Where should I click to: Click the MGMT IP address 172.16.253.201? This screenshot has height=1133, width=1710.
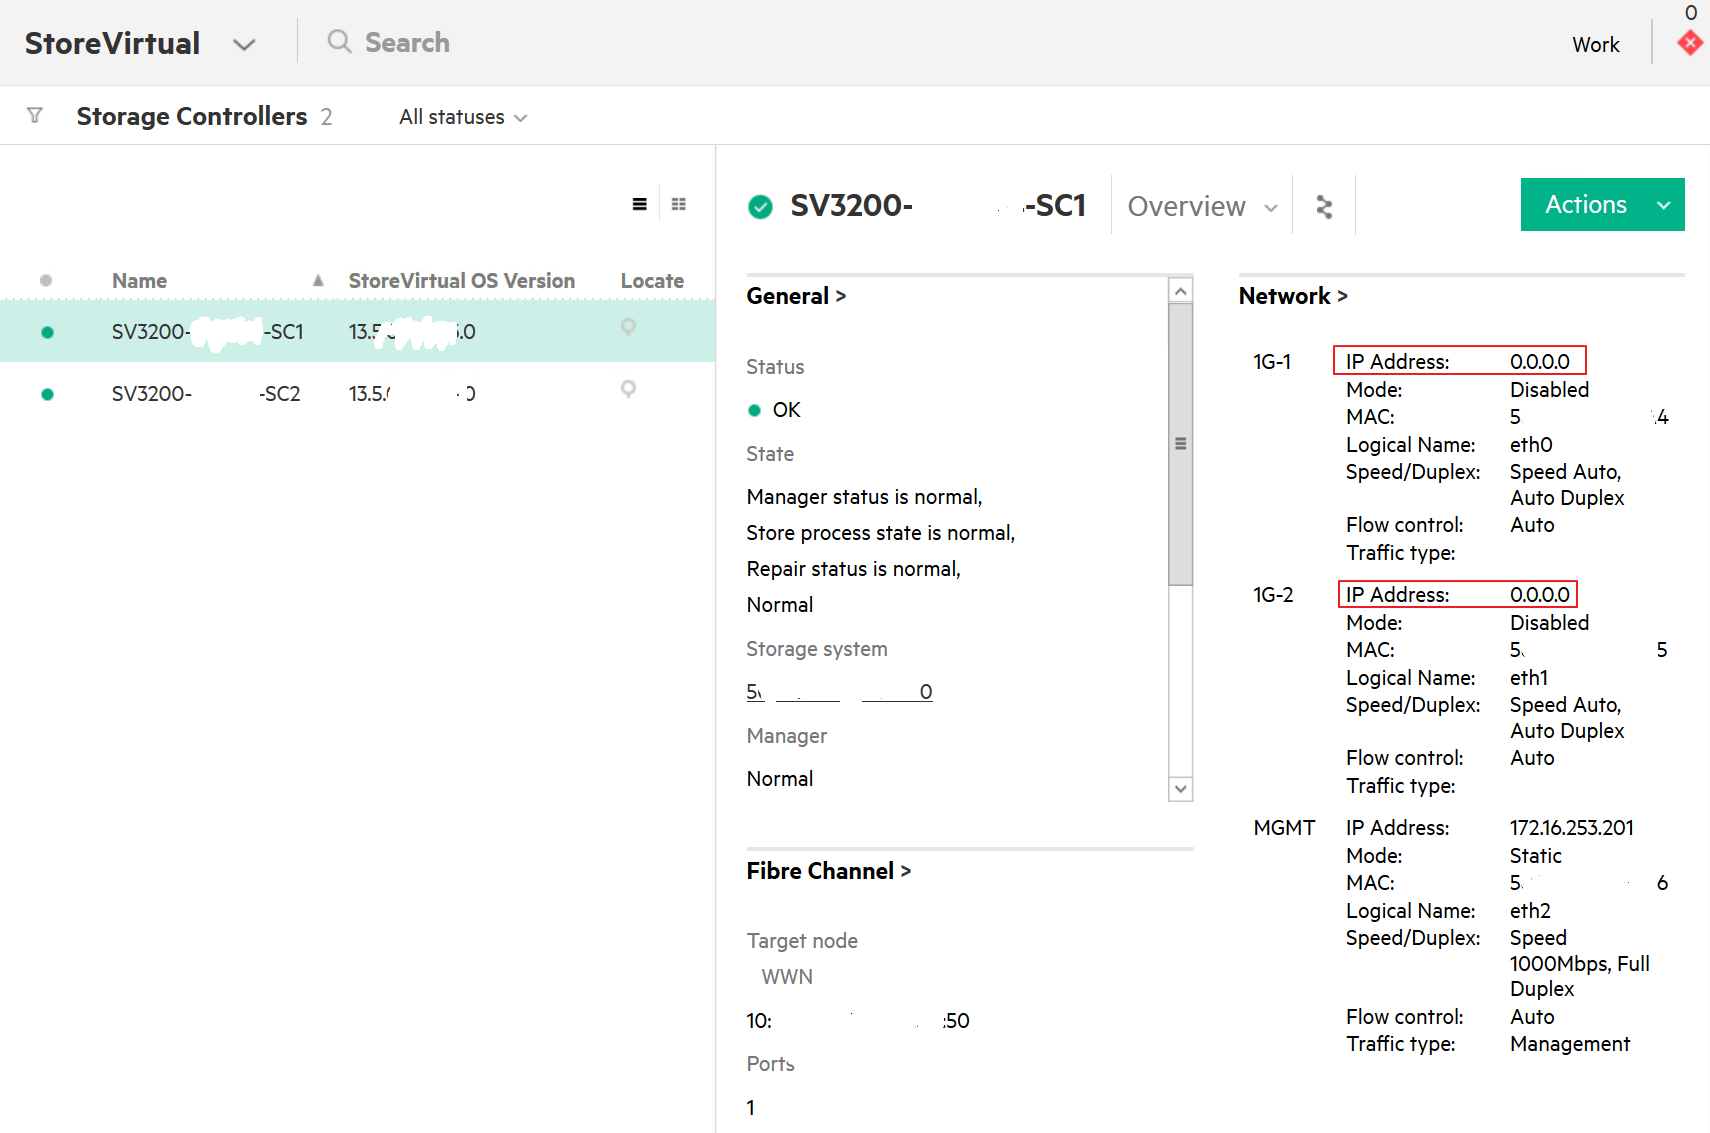(x=1571, y=827)
